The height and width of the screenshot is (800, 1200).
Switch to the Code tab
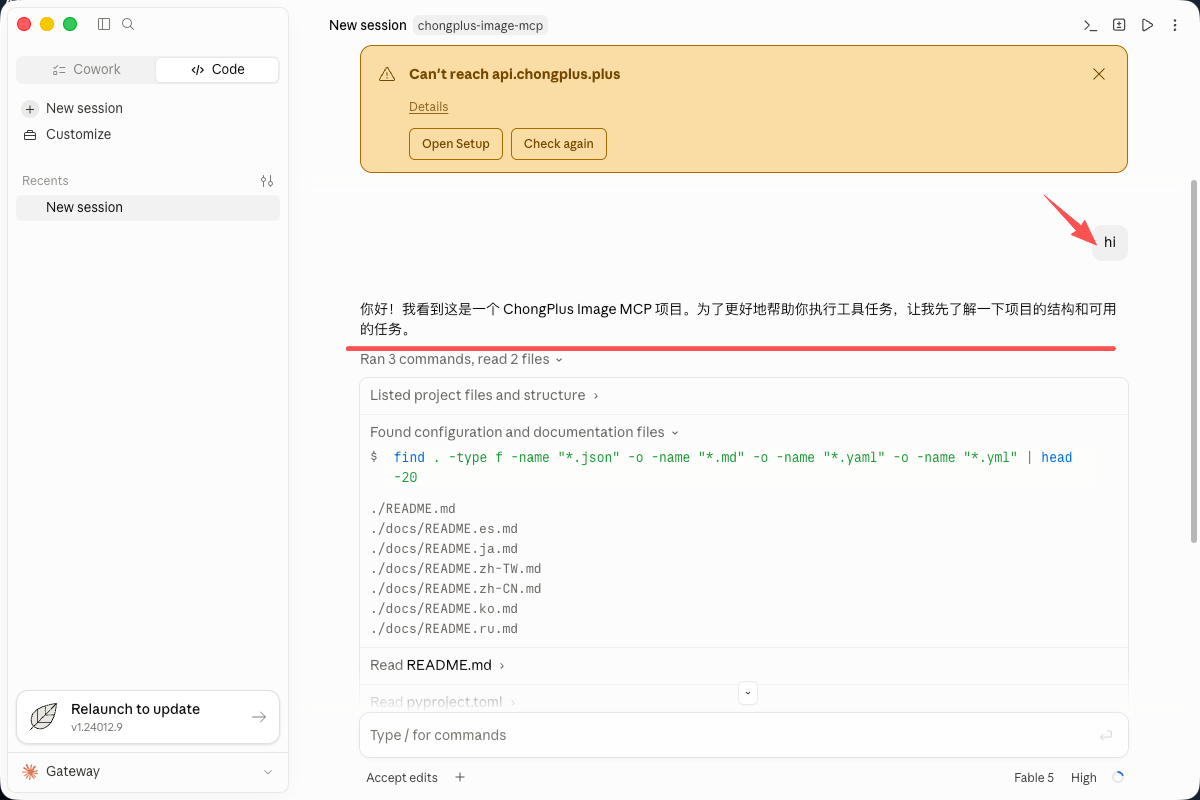tap(217, 69)
